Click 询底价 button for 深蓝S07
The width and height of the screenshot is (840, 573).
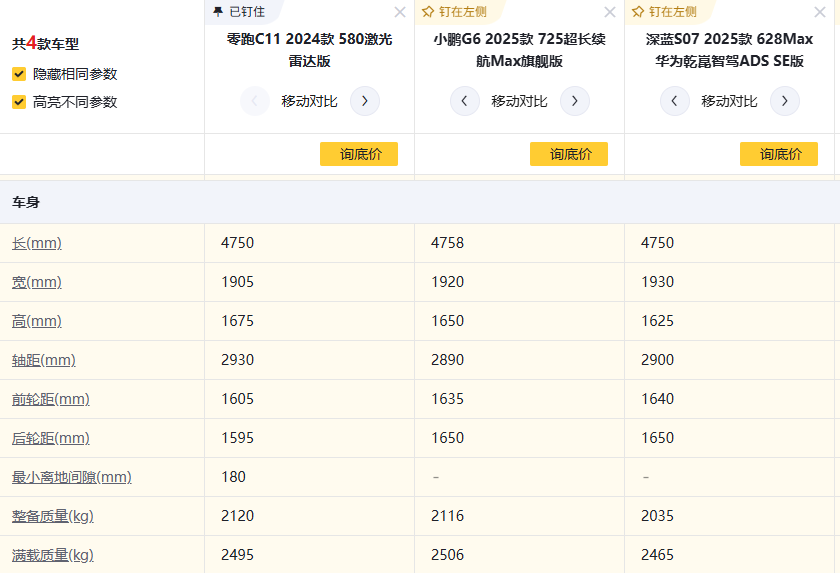click(779, 154)
